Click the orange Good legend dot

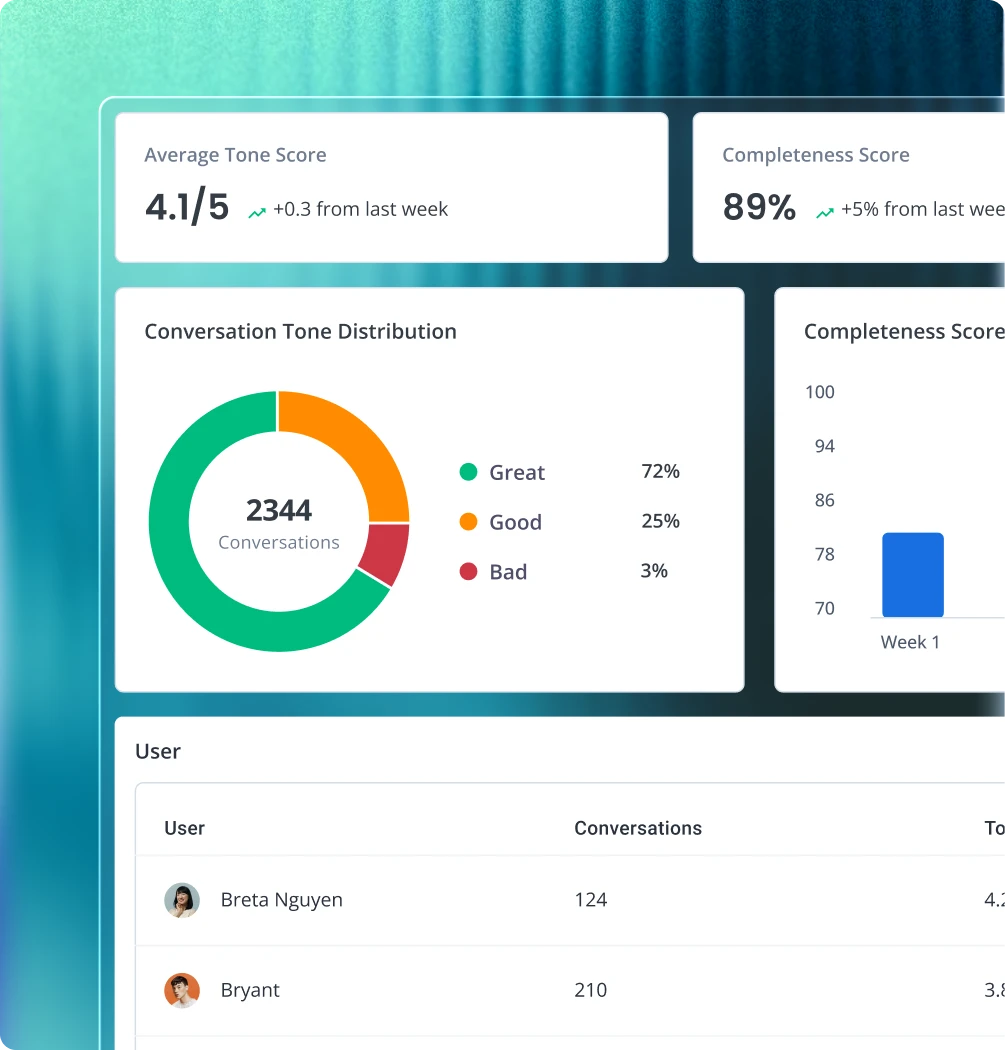pyautogui.click(x=469, y=522)
